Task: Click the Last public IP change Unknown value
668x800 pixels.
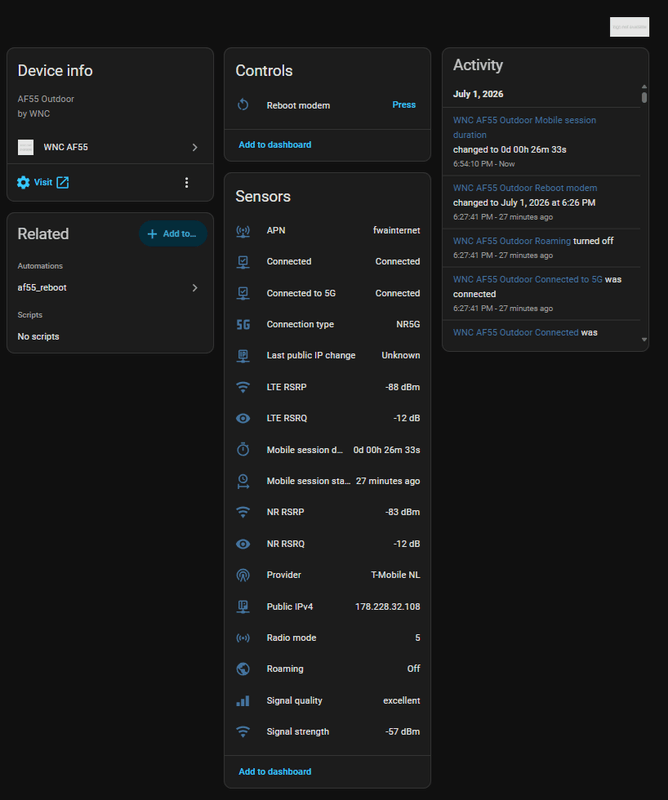Action: tap(401, 356)
